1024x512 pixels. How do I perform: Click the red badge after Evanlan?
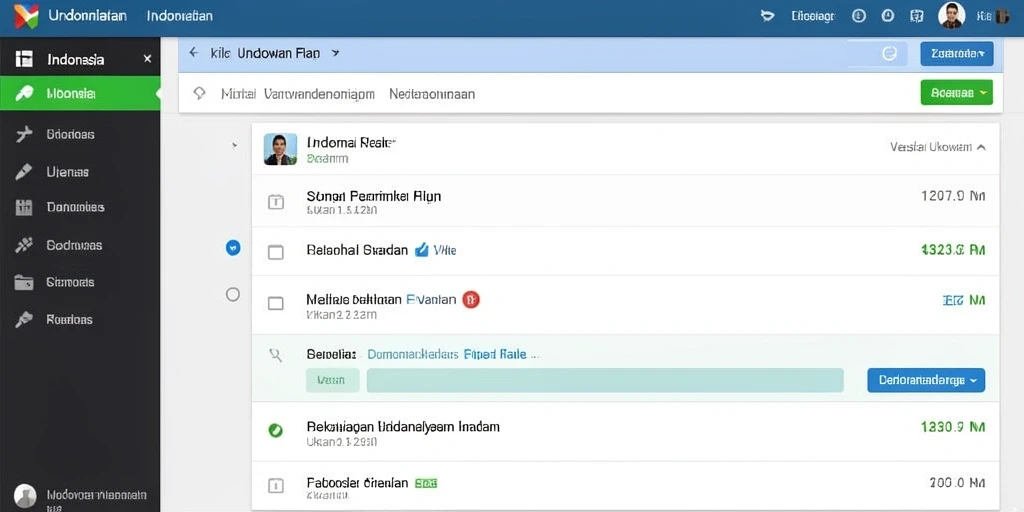pos(471,300)
